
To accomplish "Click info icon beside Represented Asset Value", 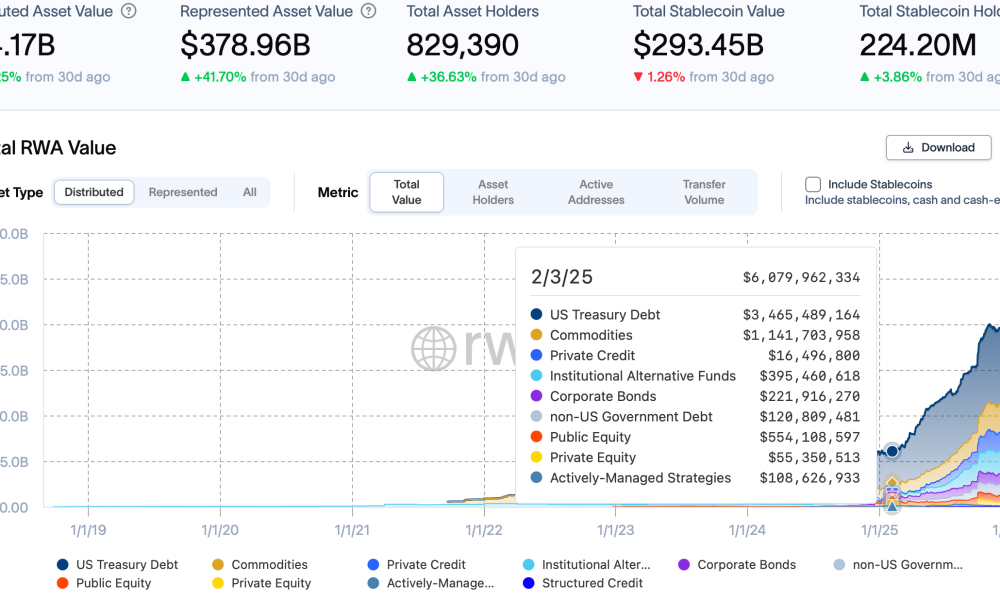I will (369, 12).
